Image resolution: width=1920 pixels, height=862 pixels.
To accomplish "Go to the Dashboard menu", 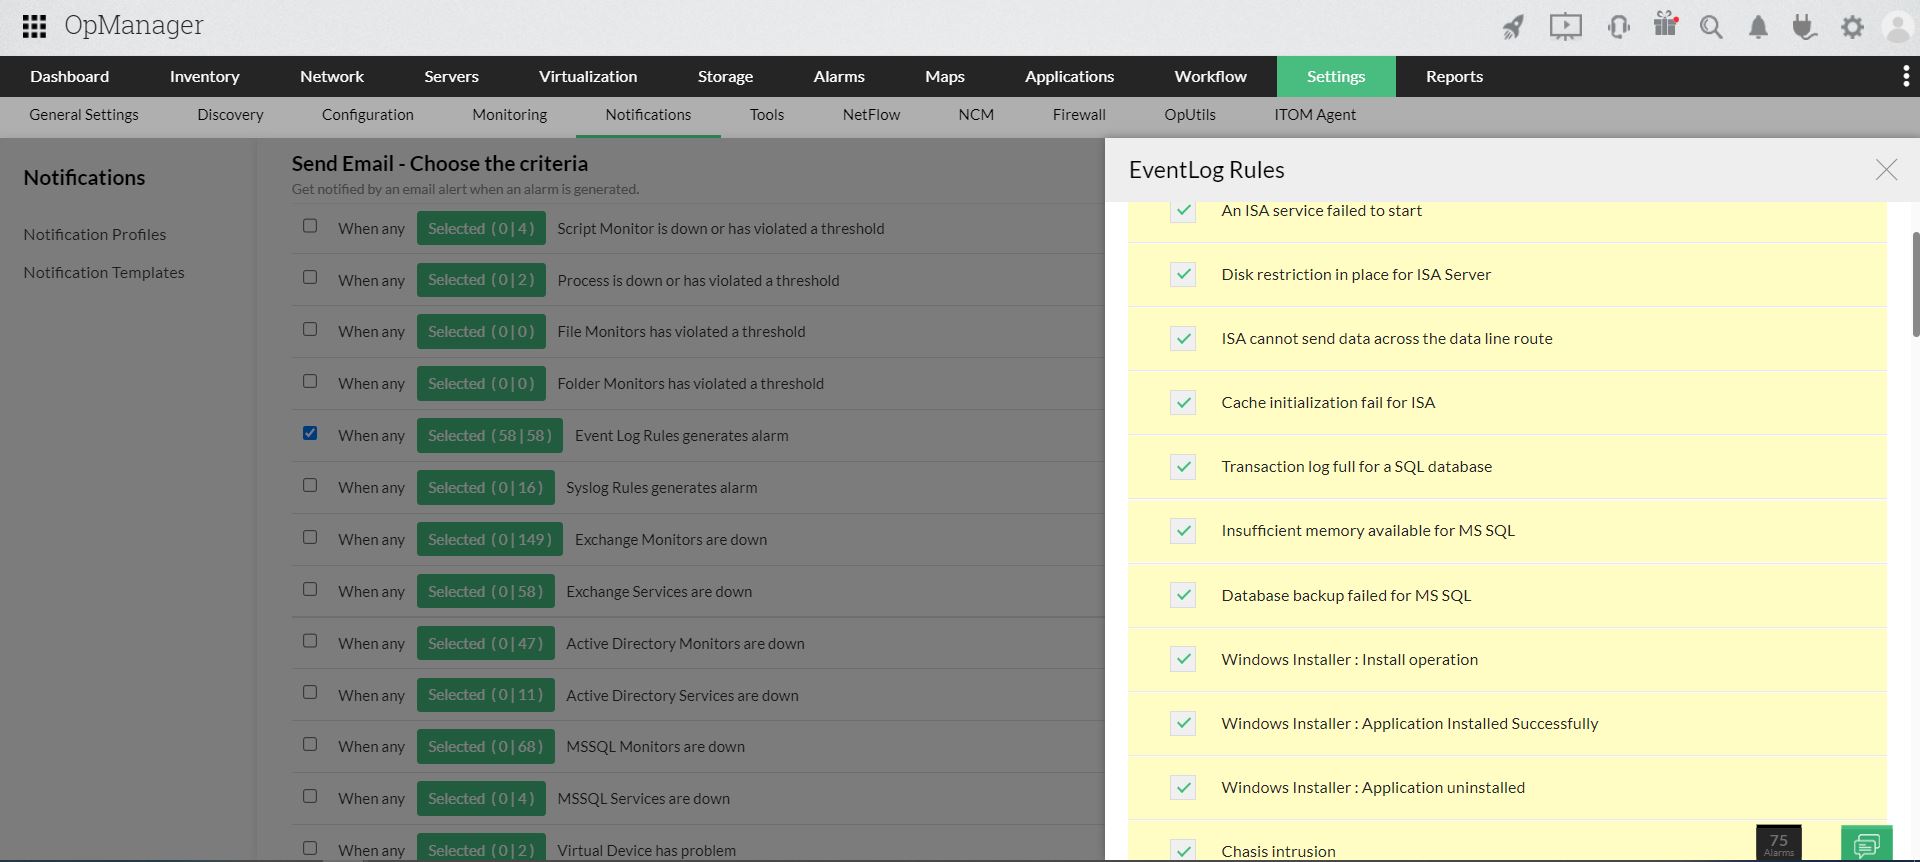I will 70,76.
